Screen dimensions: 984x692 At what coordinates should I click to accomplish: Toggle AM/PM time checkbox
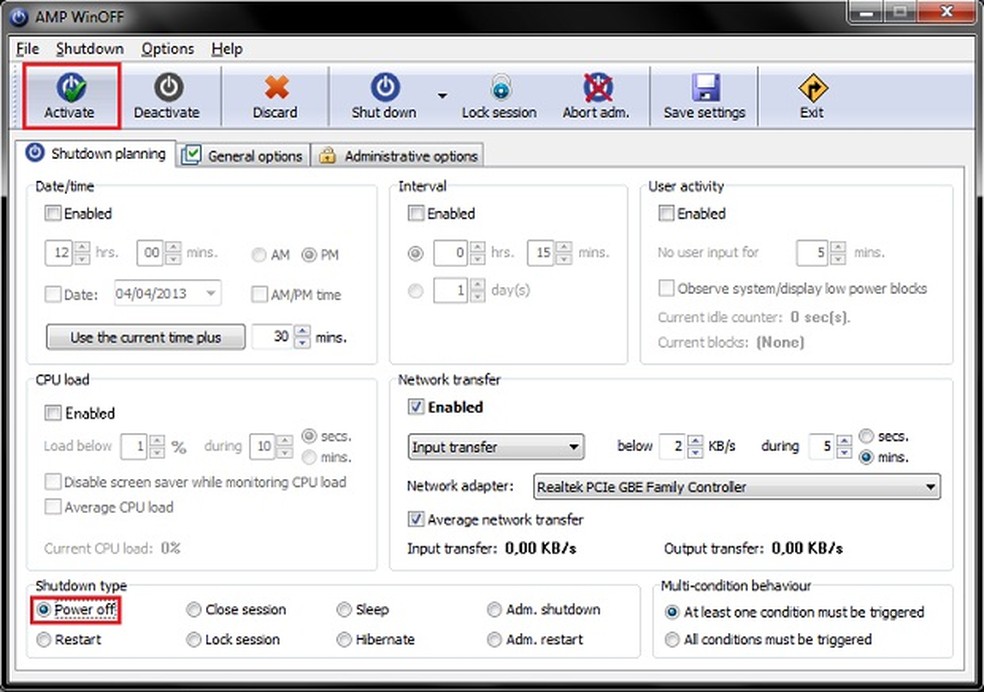tap(259, 294)
